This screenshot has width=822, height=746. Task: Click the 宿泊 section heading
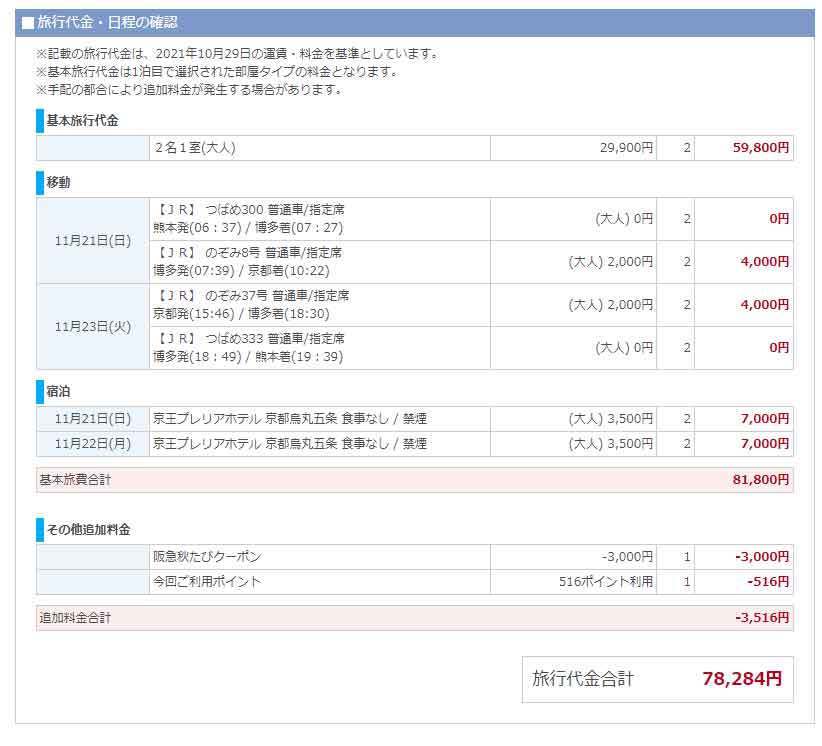[x=58, y=392]
